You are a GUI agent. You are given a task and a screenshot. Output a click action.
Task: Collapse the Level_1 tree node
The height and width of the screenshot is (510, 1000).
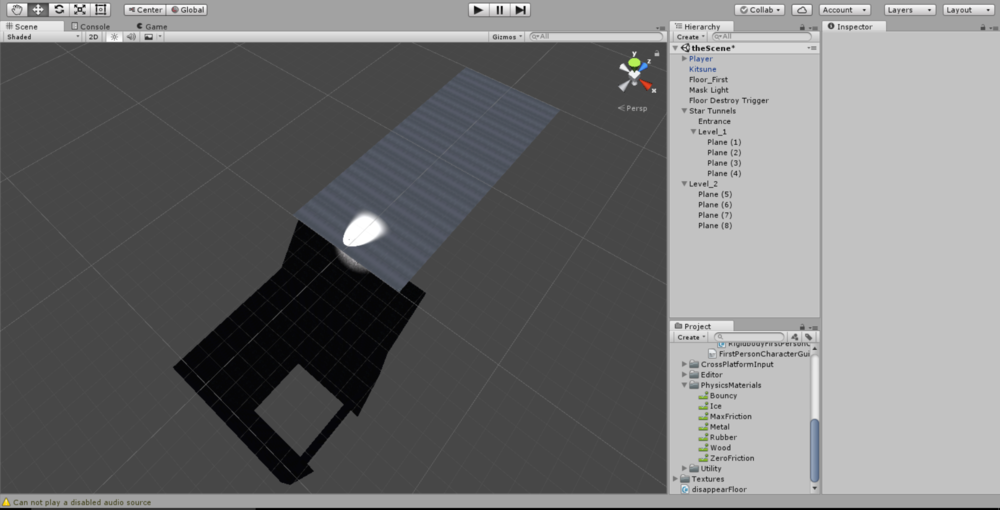click(x=693, y=132)
